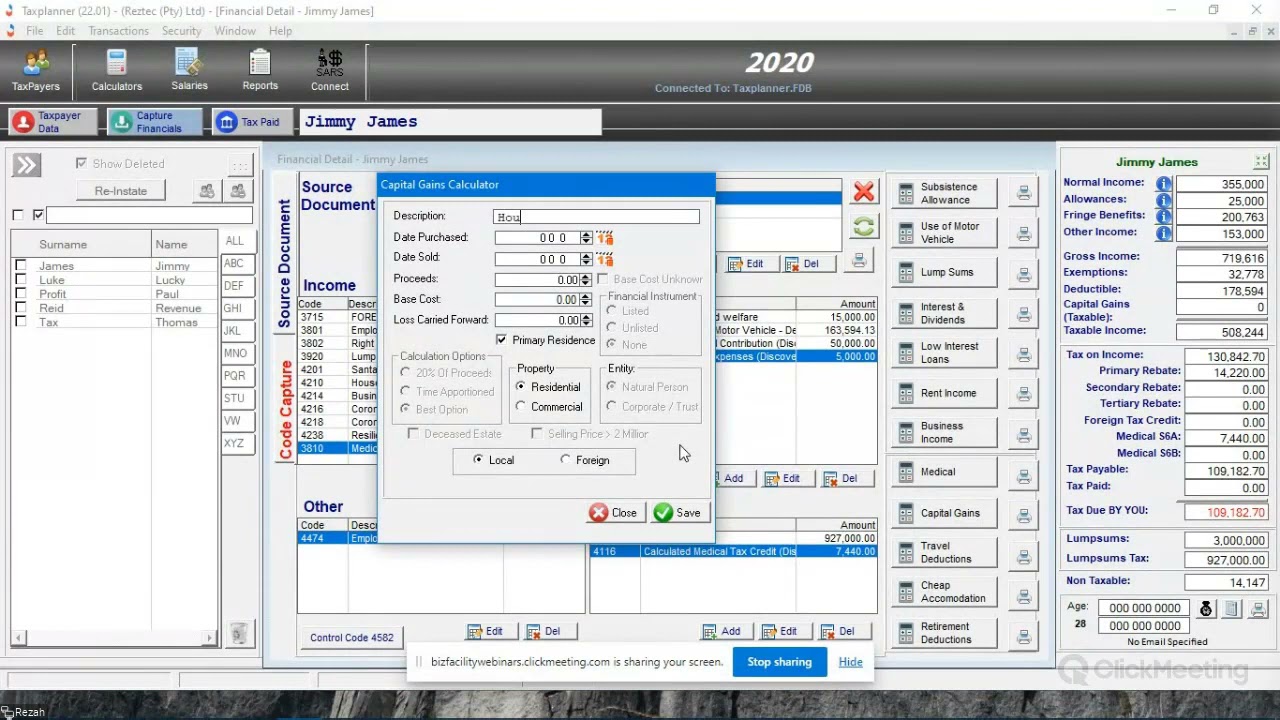Viewport: 1280px width, 720px height.
Task: Close the Capital Gains Calculator dialog
Action: pos(614,513)
